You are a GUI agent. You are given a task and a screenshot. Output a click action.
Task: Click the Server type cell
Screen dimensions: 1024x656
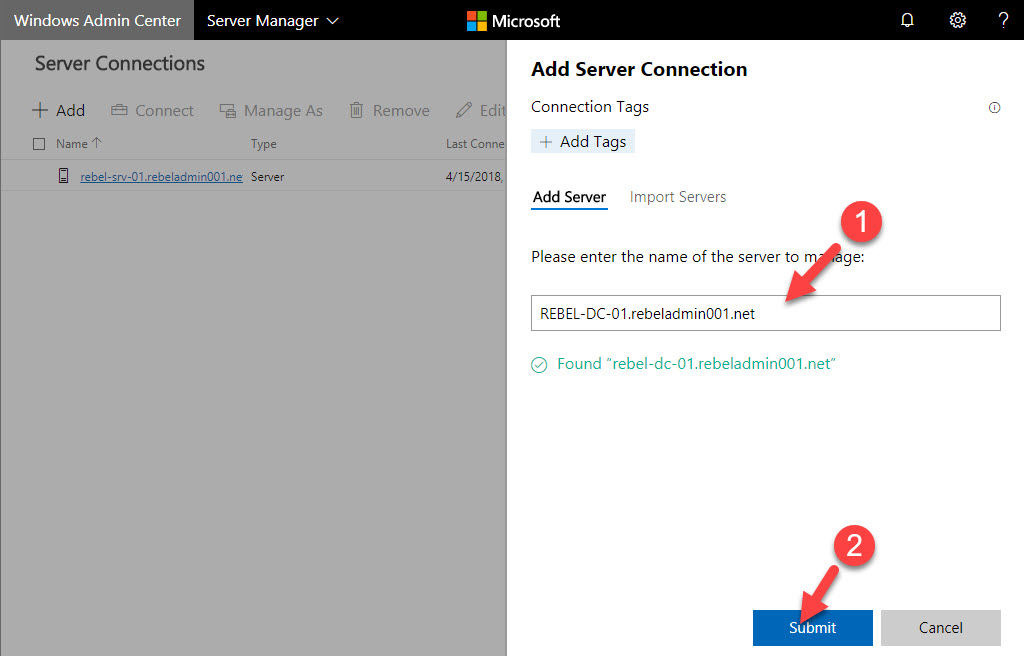267,176
